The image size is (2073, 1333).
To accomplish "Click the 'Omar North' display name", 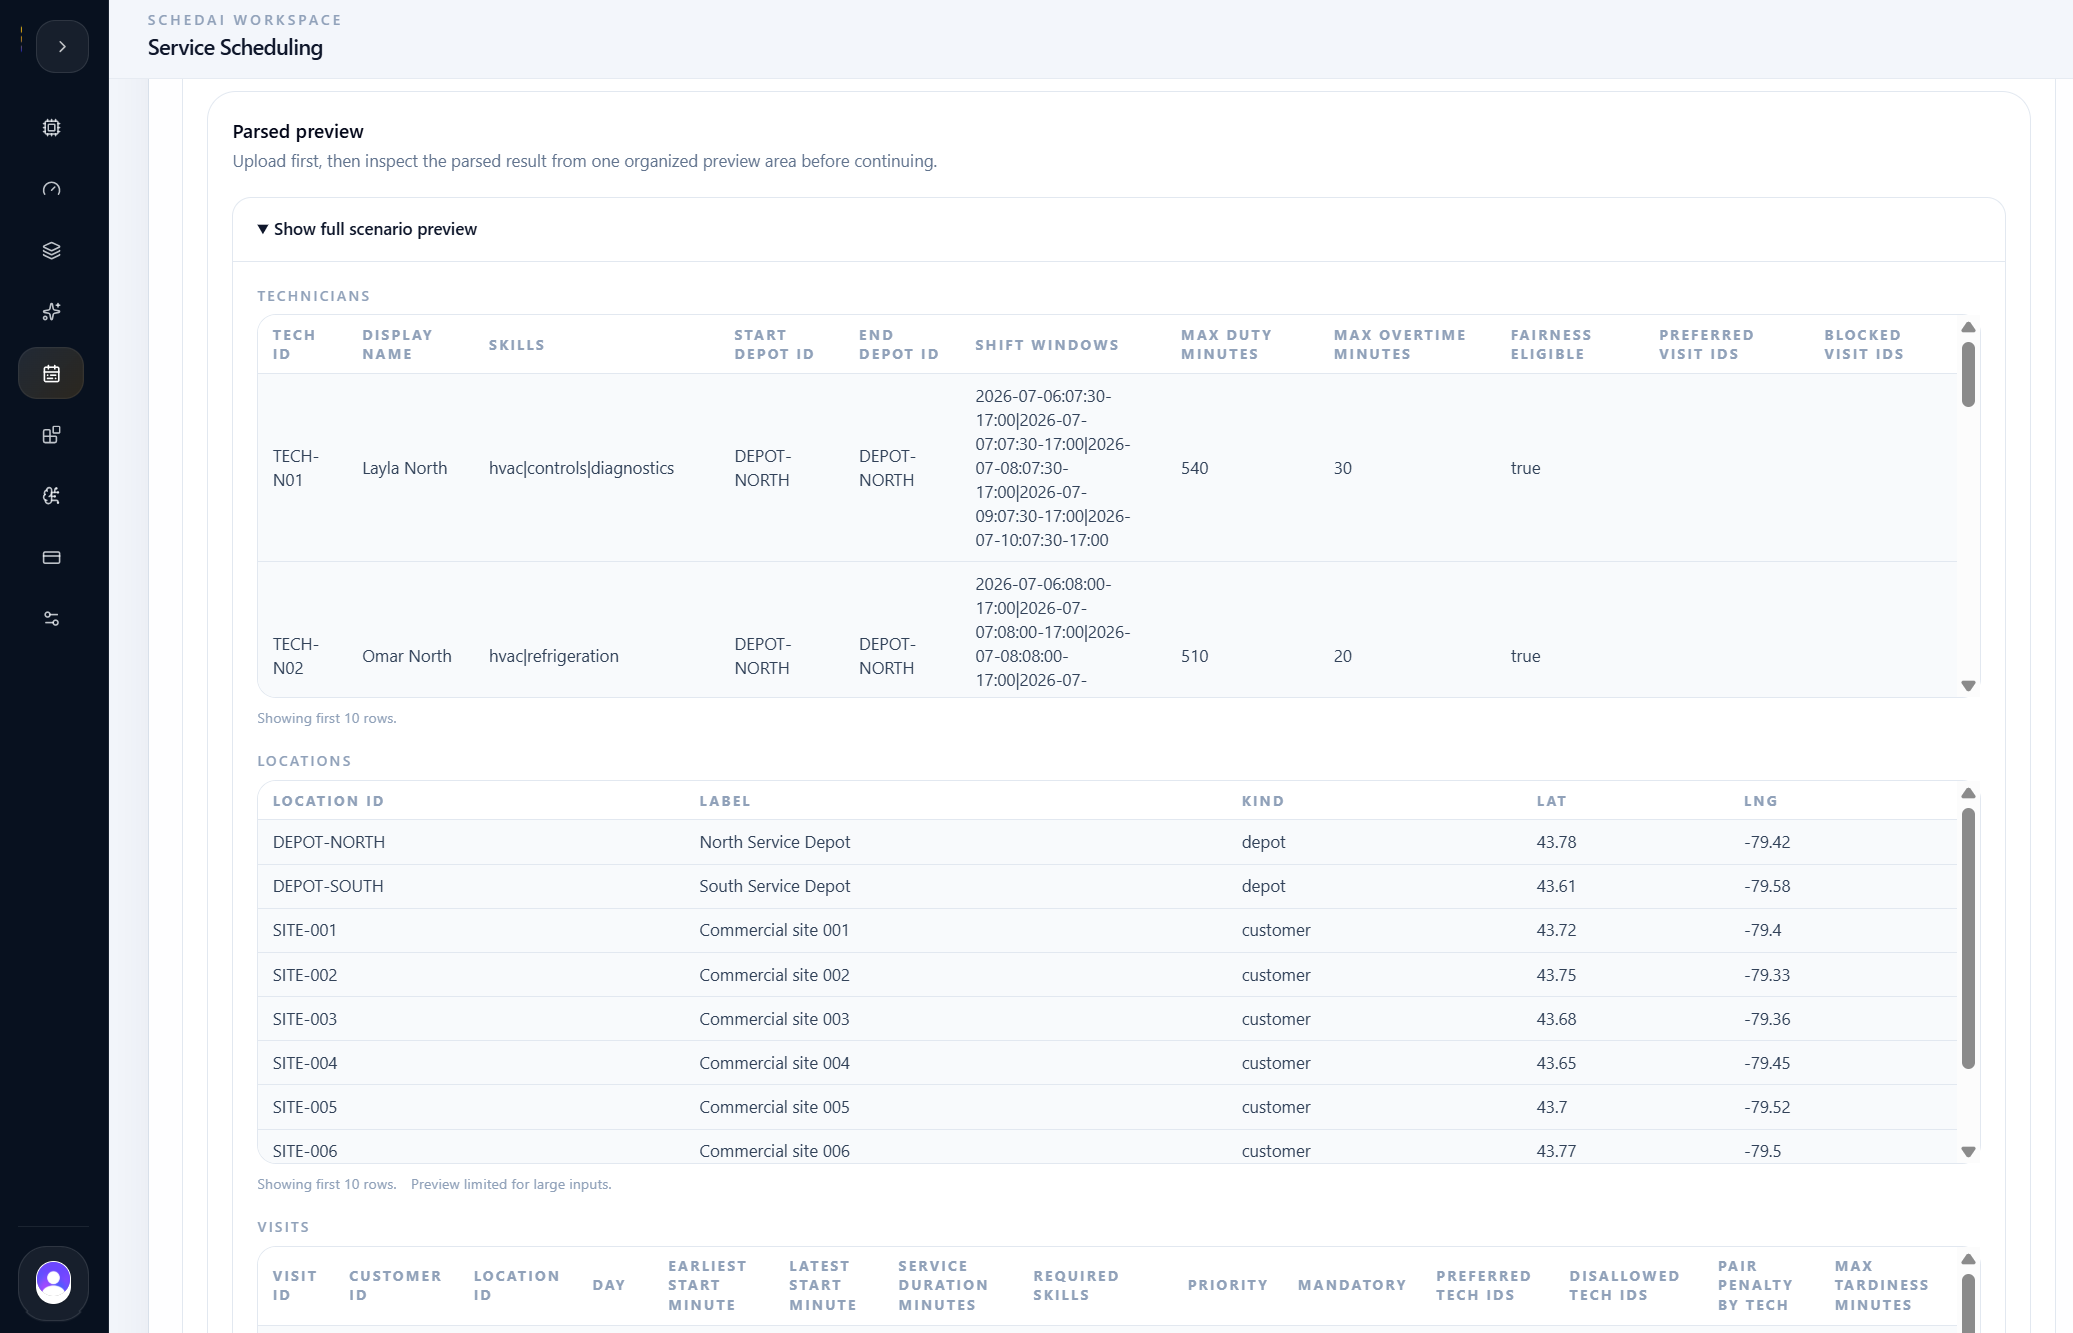I will tap(406, 656).
